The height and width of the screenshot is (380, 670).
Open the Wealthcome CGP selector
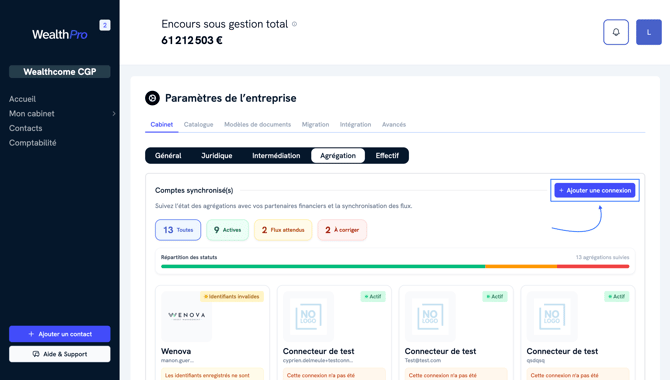60,72
